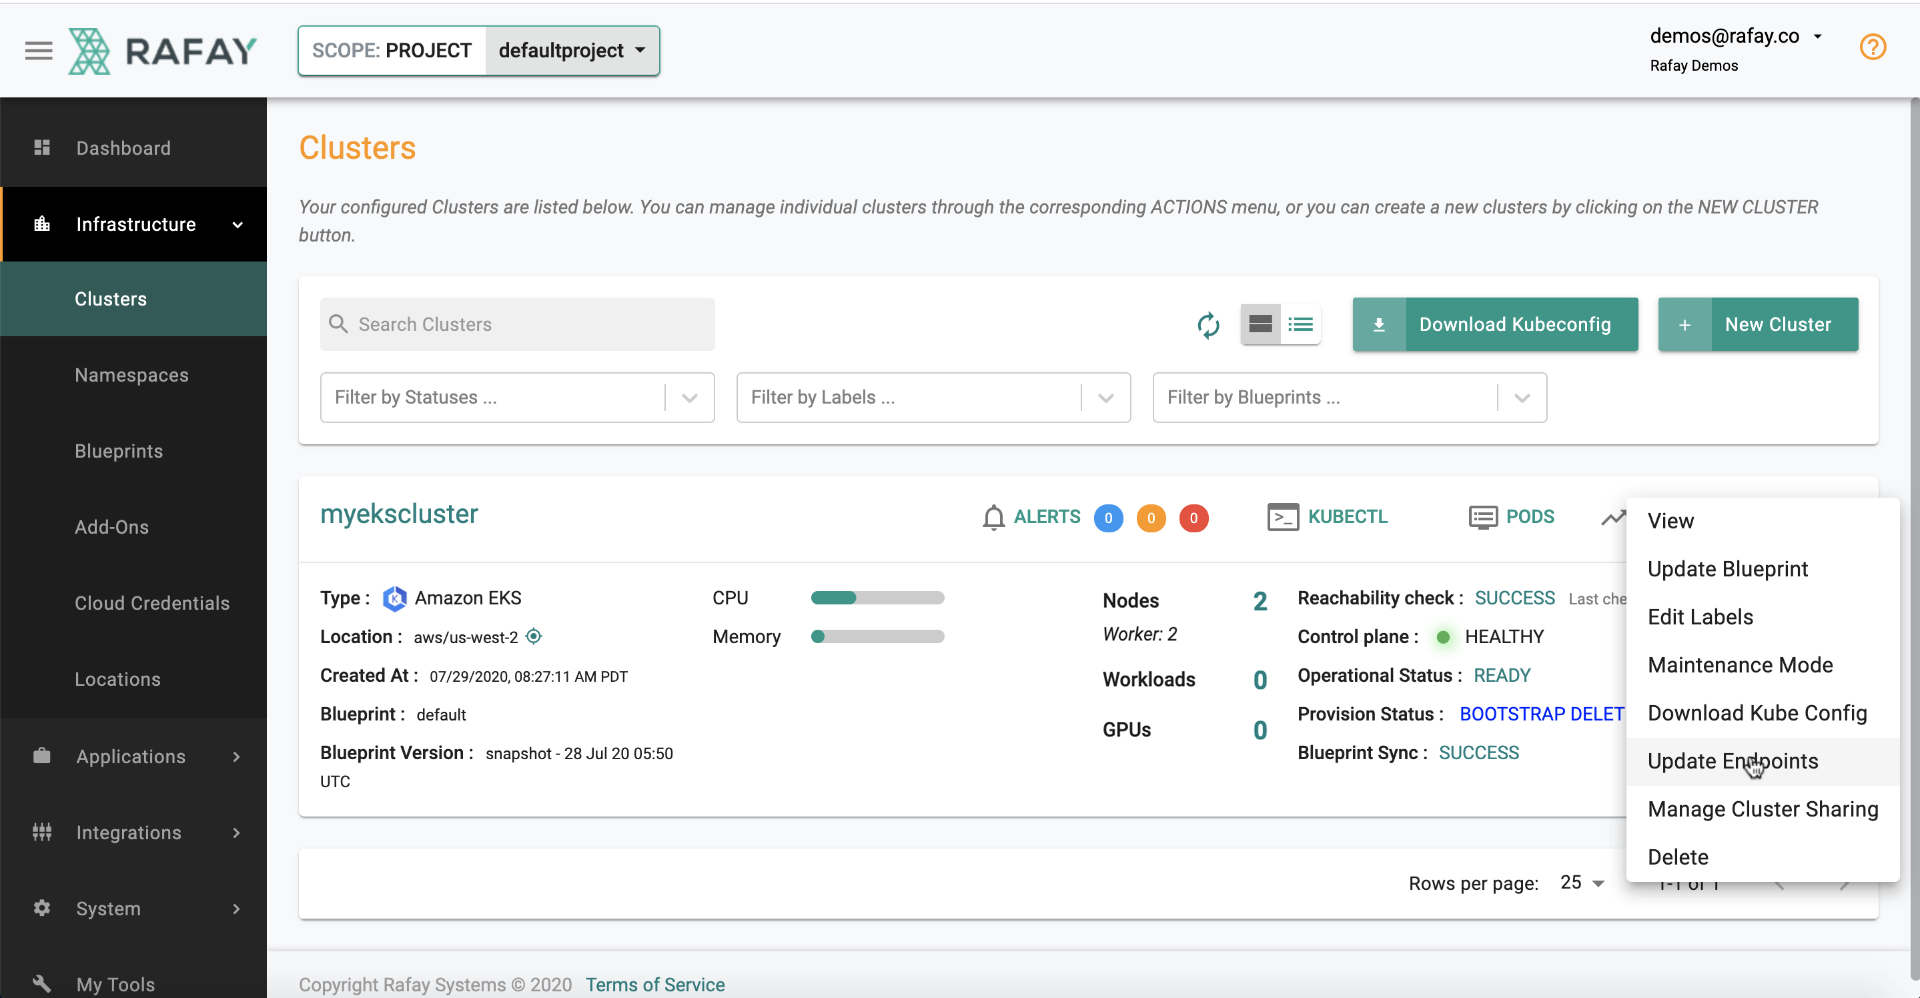
Task: Click the Download Kubeconfig button
Action: click(x=1495, y=324)
